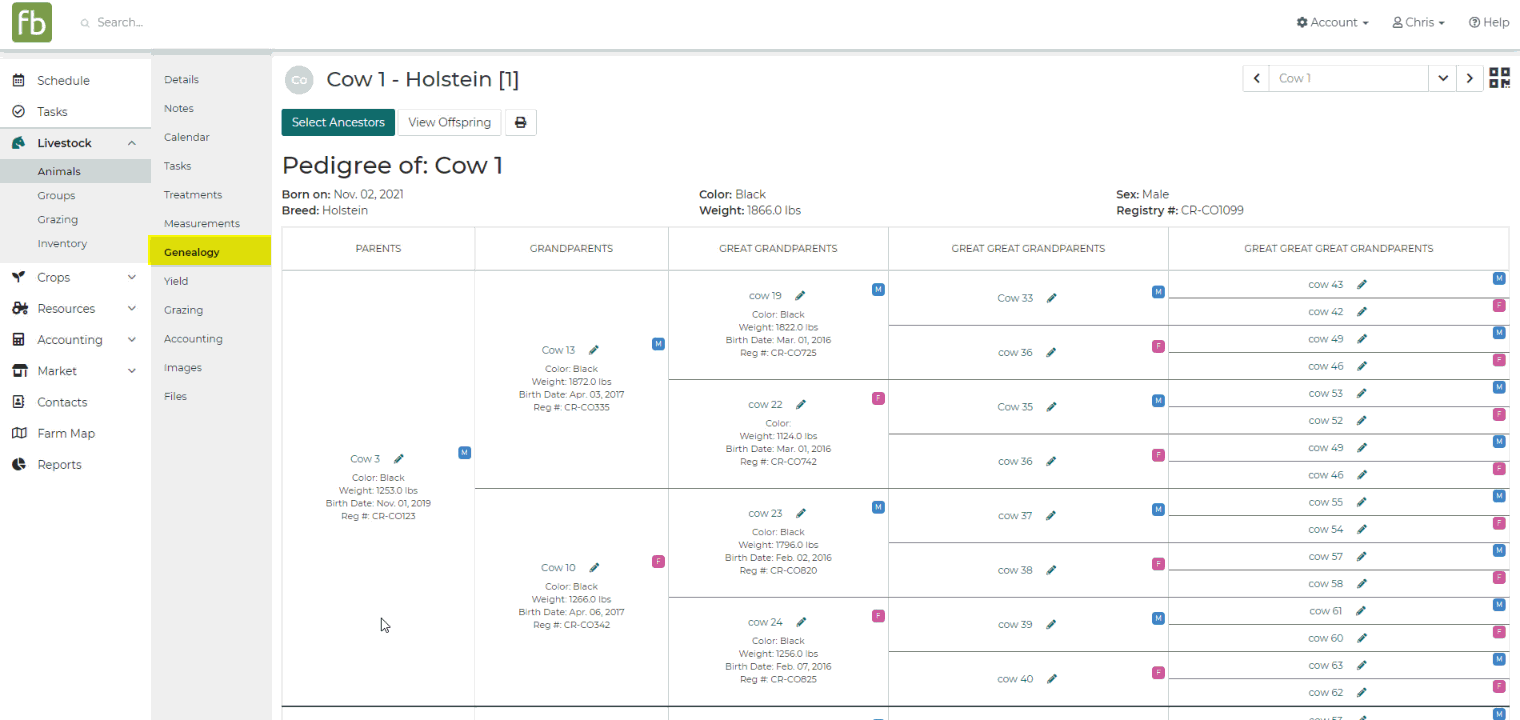Edit Cow 13 using its pencil icon
Screen dimensions: 1520x720
point(594,350)
